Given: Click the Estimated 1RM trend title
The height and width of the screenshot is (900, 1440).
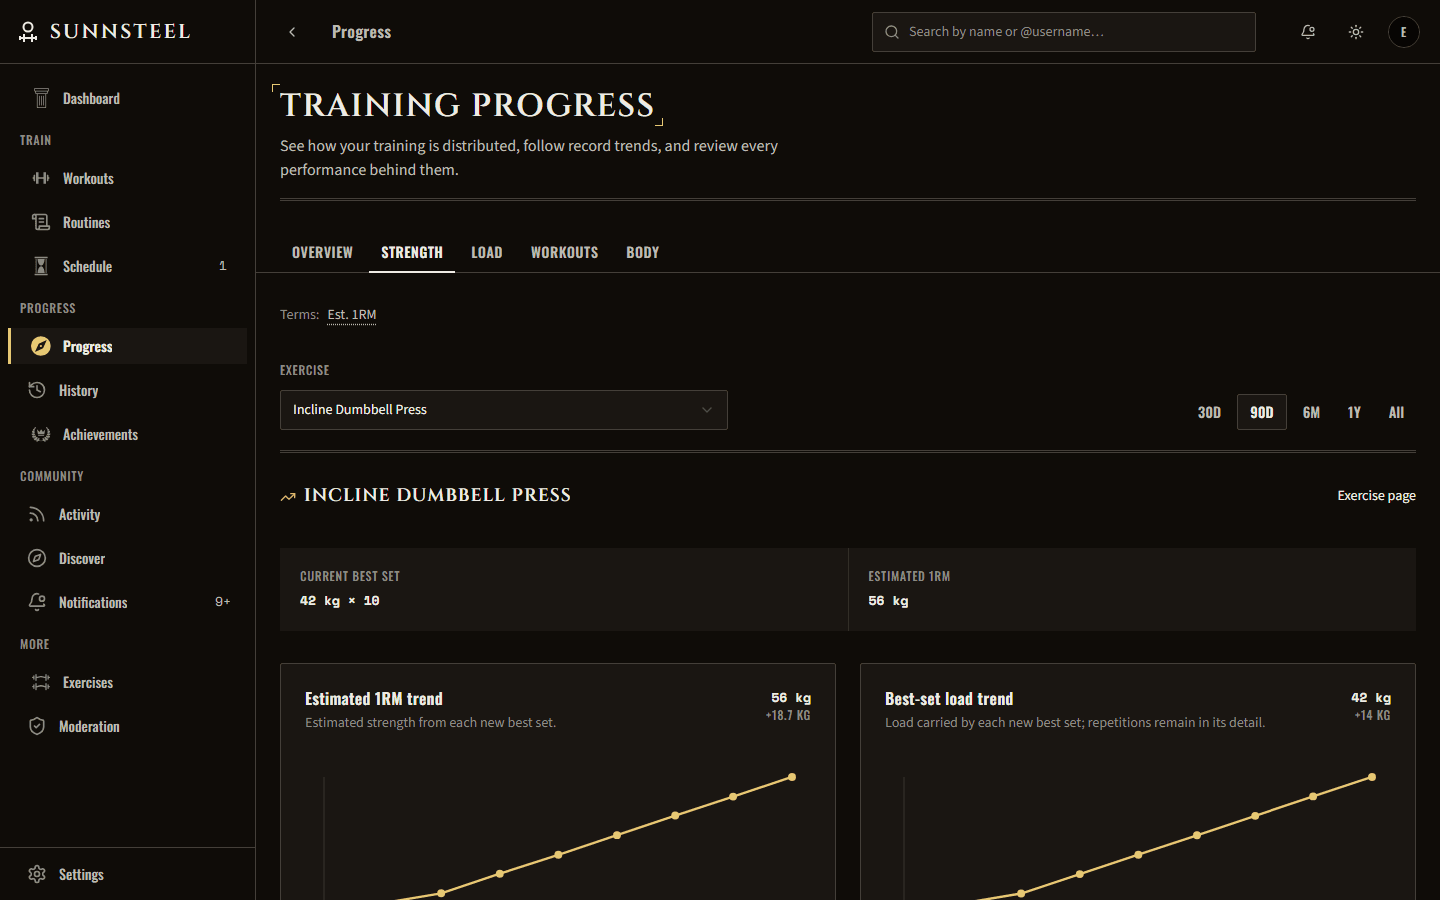Looking at the screenshot, I should pos(374,699).
